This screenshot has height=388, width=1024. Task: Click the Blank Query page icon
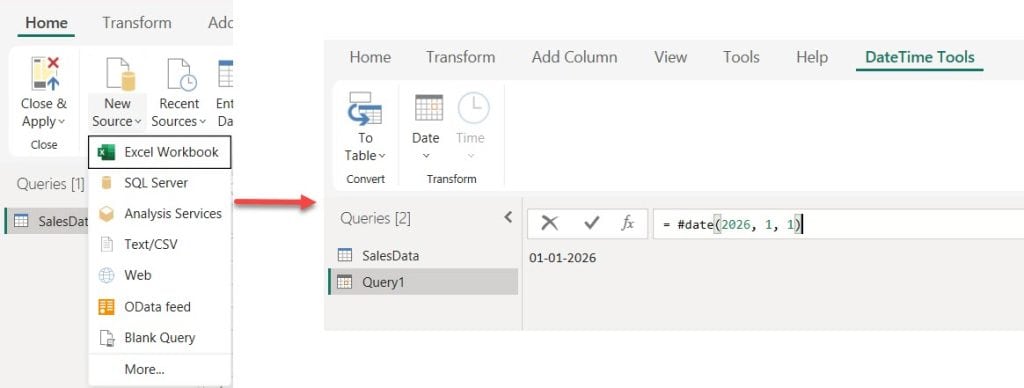coord(106,338)
